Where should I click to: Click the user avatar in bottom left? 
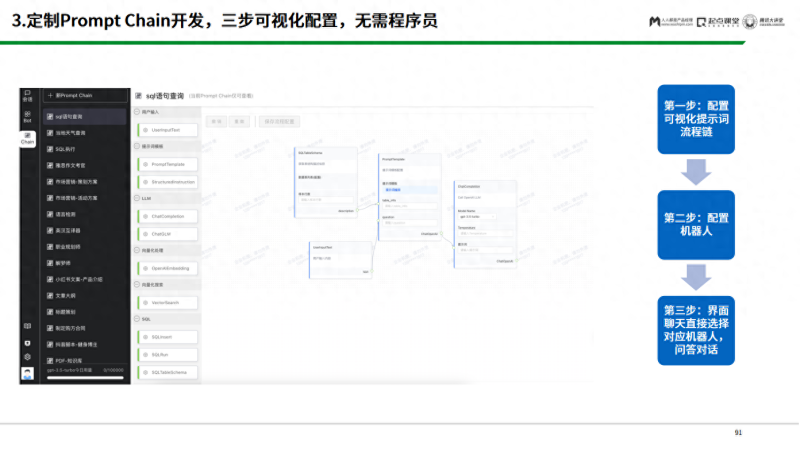(27, 374)
